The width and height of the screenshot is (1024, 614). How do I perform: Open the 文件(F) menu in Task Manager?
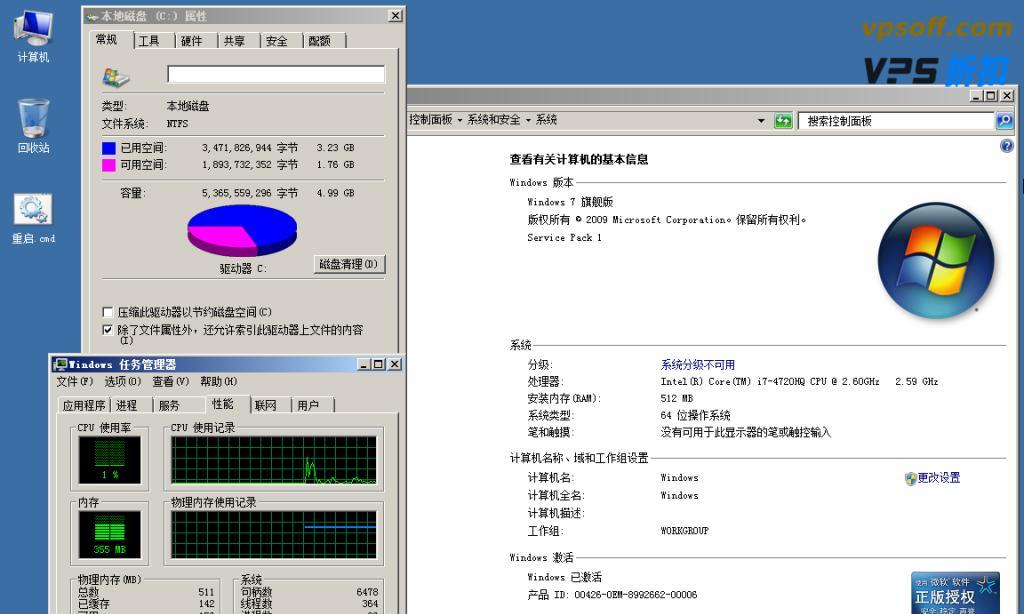74,381
